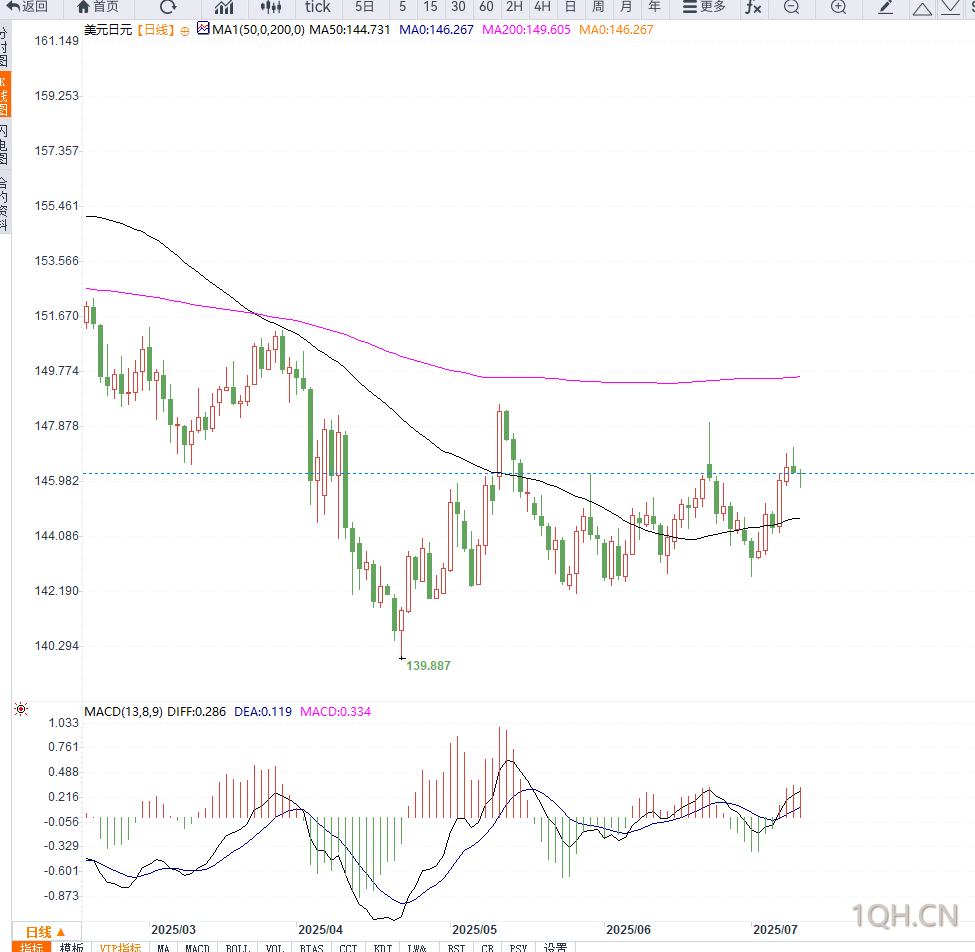Viewport: 975px width, 952px height.
Task: Select the 4H period
Action: pos(542,7)
